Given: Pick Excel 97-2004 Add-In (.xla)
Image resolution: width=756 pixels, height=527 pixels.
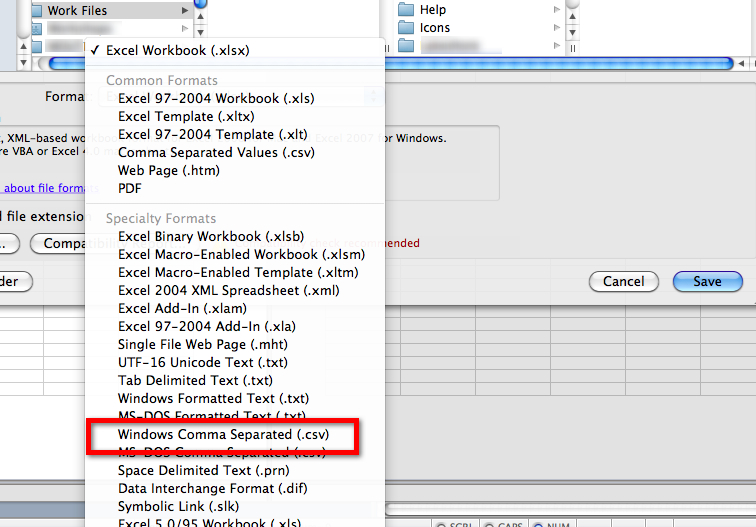Looking at the screenshot, I should [206, 326].
